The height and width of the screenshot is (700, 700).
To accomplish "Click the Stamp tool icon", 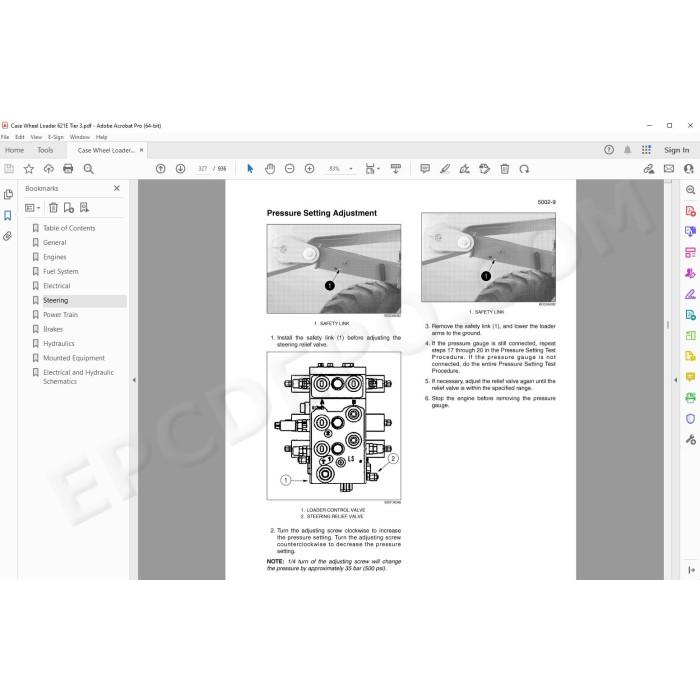I will [x=484, y=169].
